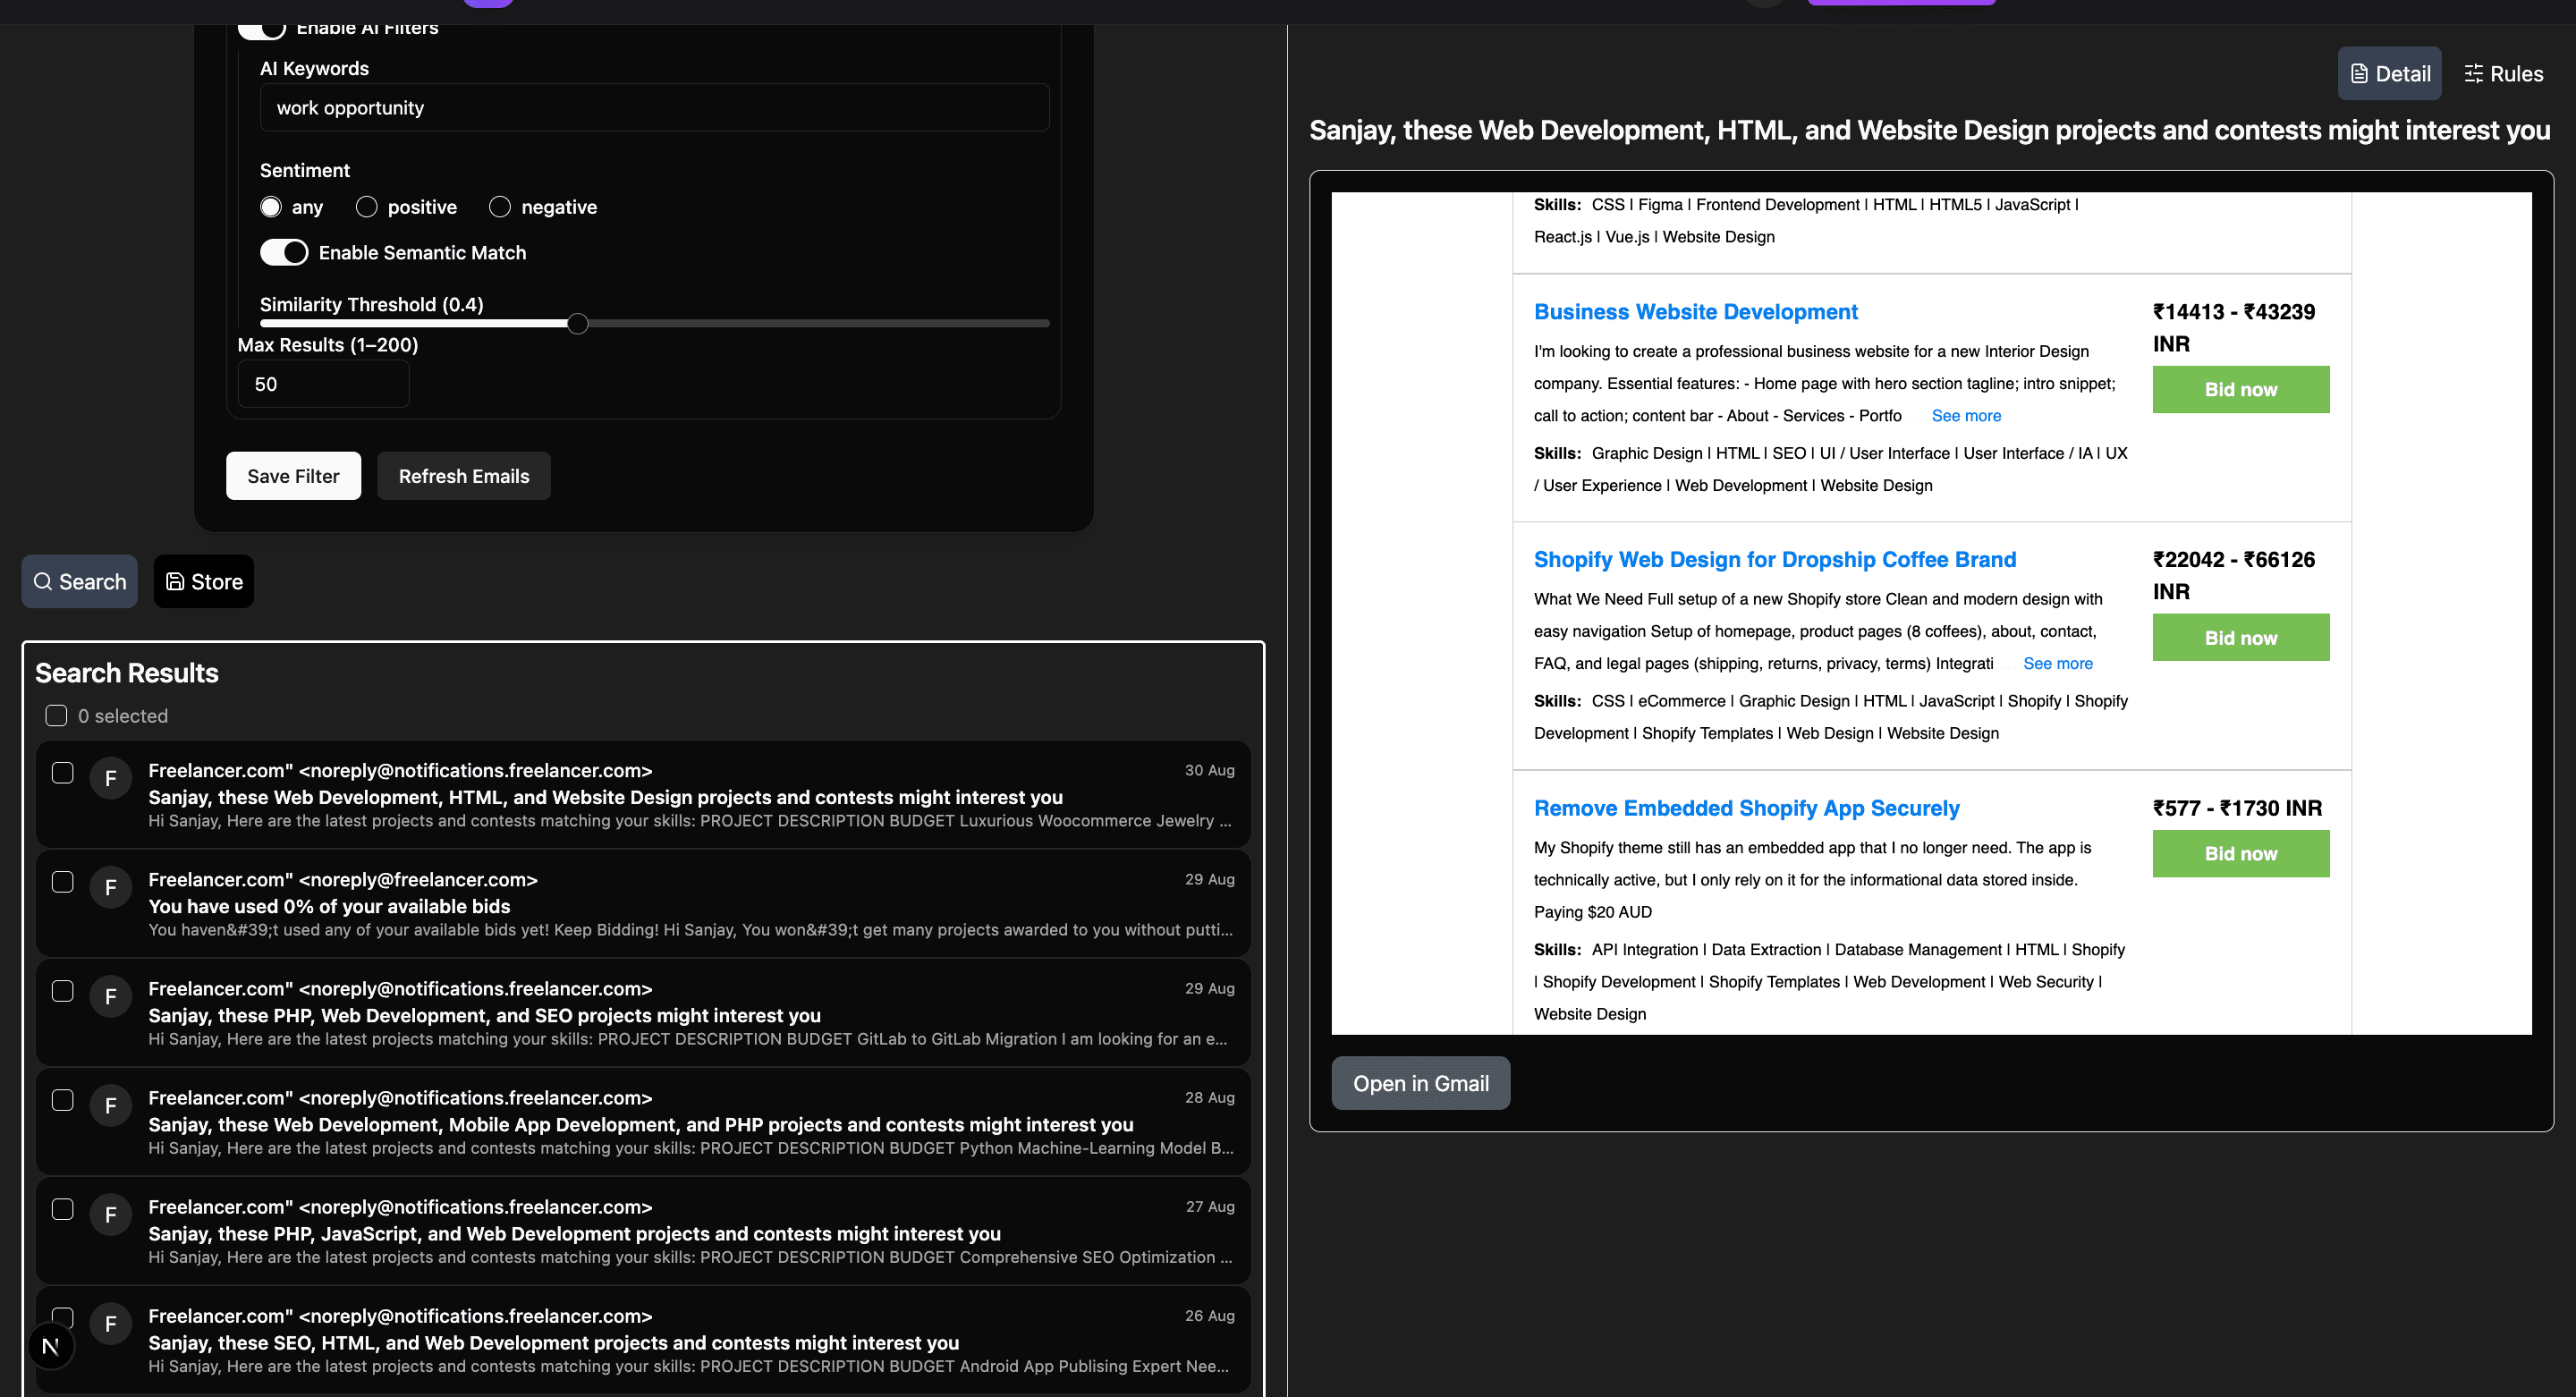
Task: Select the positive sentiment radio button
Action: click(367, 207)
